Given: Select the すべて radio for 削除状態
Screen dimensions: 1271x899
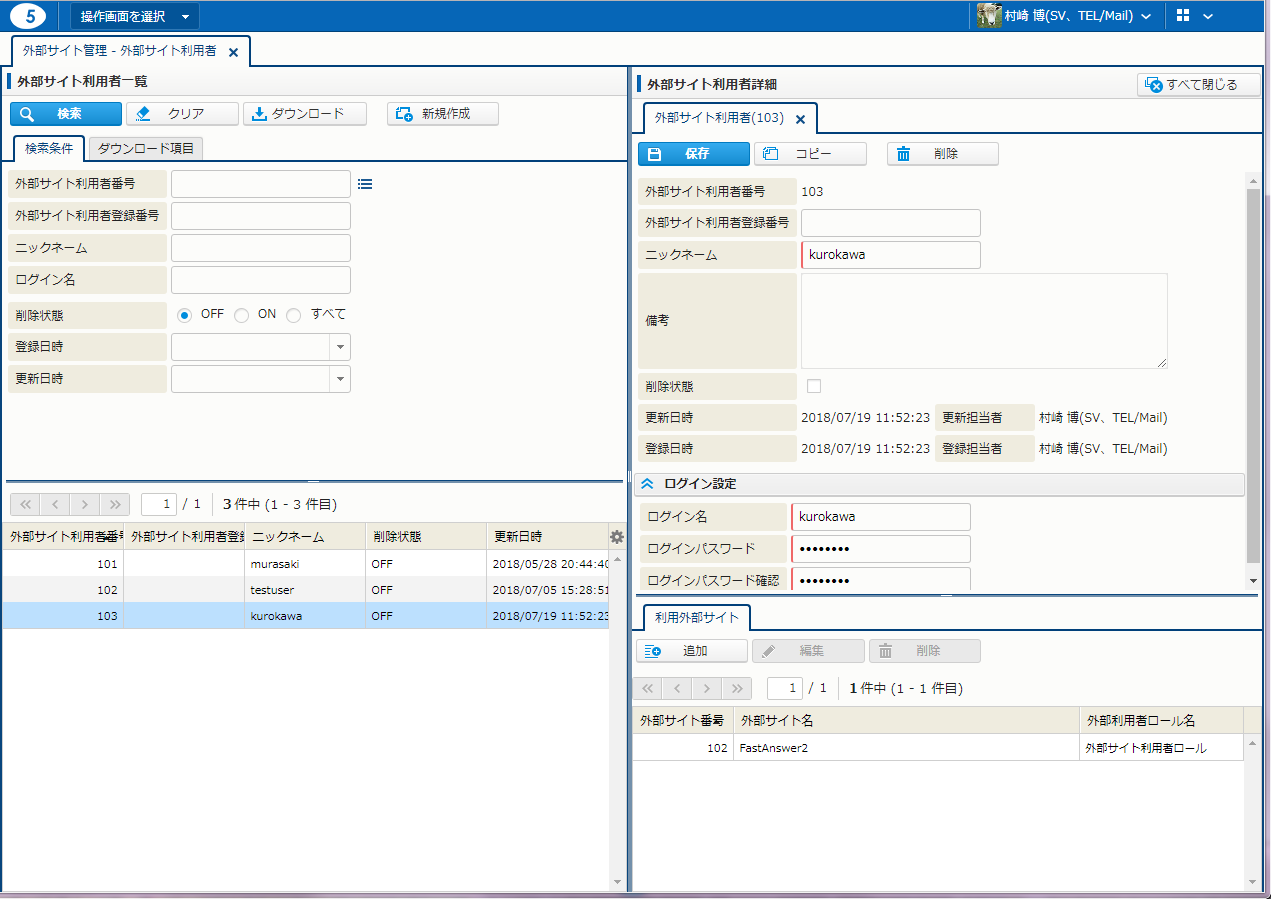Looking at the screenshot, I should (x=293, y=315).
